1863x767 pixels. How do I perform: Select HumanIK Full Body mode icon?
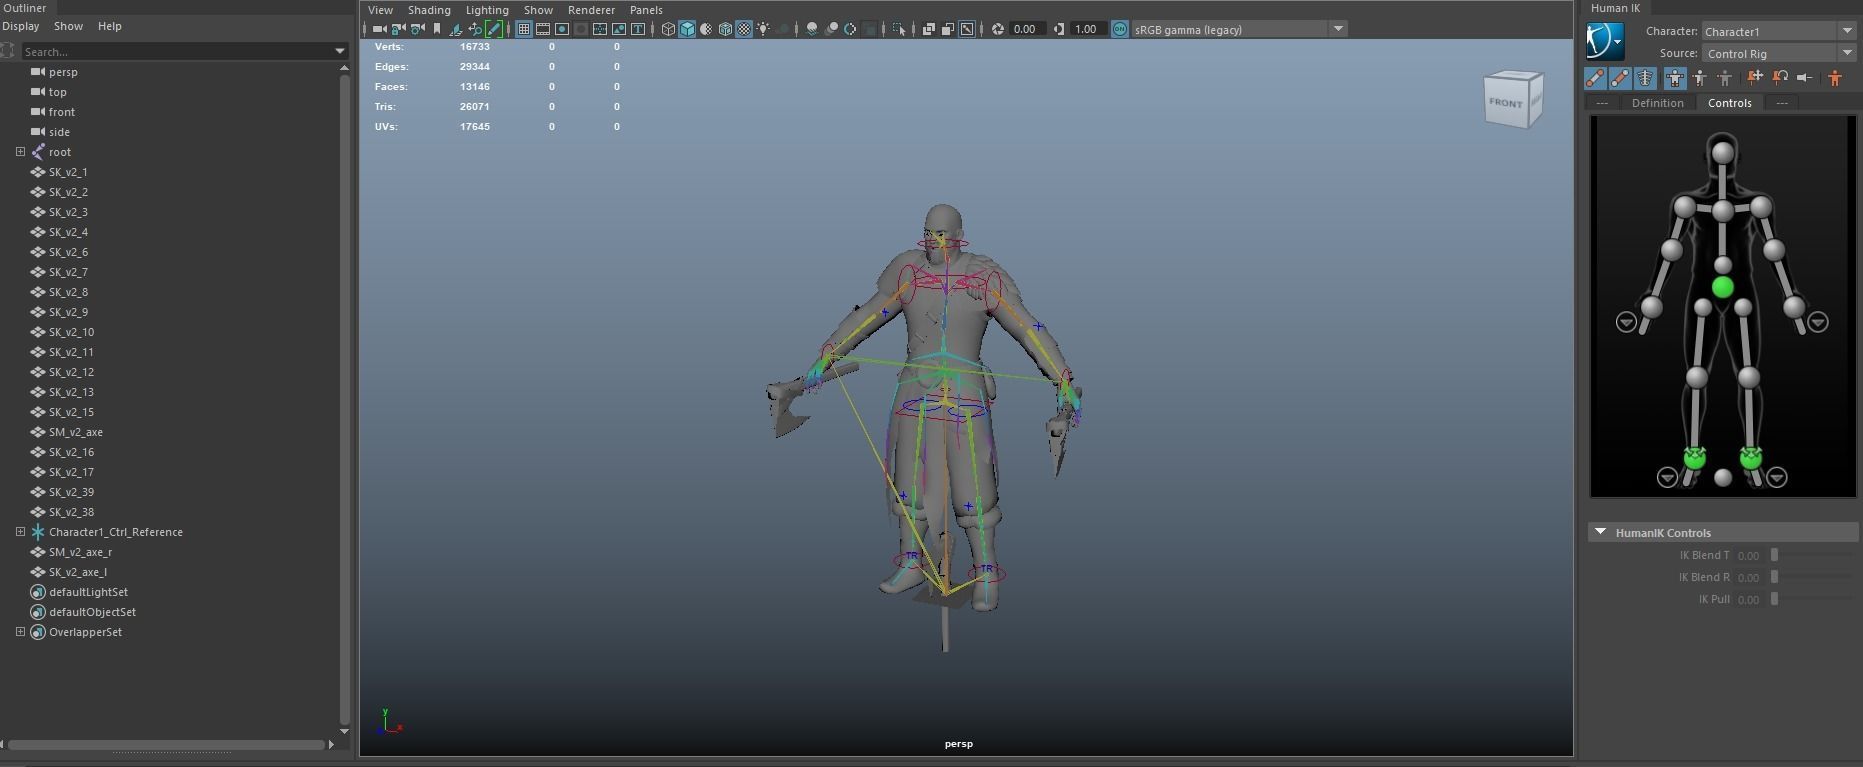point(1675,77)
